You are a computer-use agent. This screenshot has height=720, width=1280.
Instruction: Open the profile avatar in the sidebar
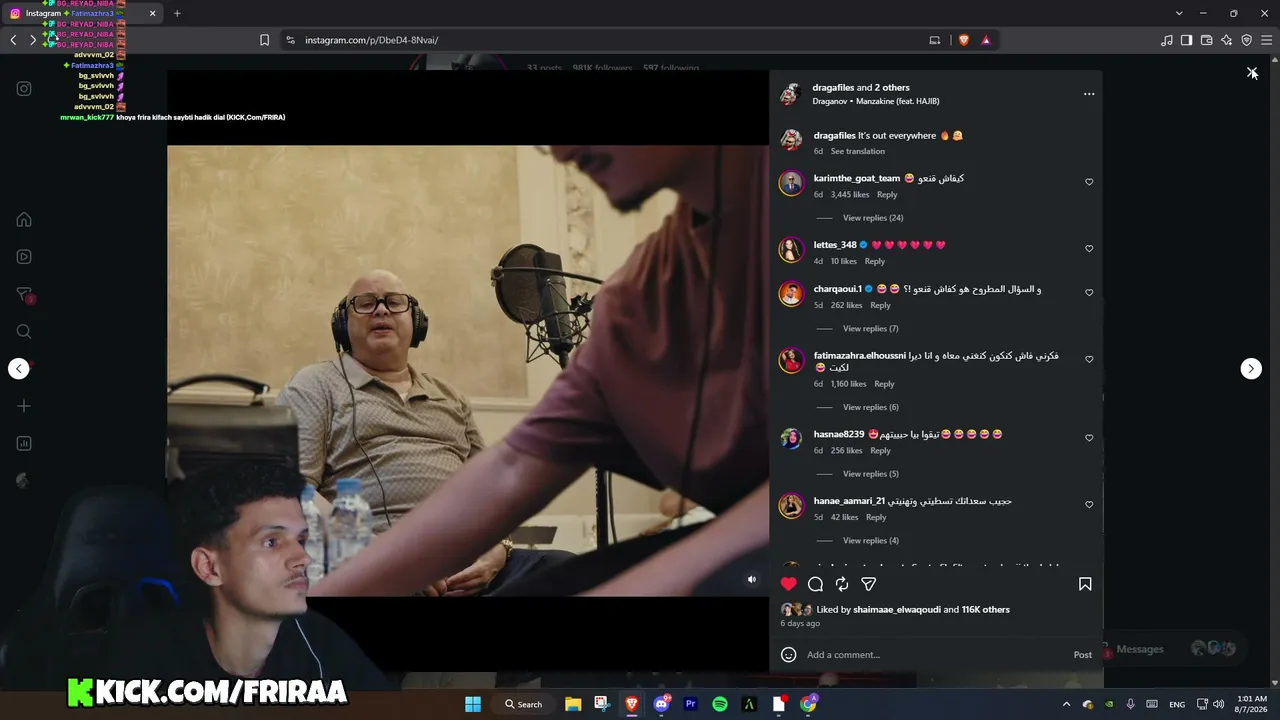coord(24,480)
